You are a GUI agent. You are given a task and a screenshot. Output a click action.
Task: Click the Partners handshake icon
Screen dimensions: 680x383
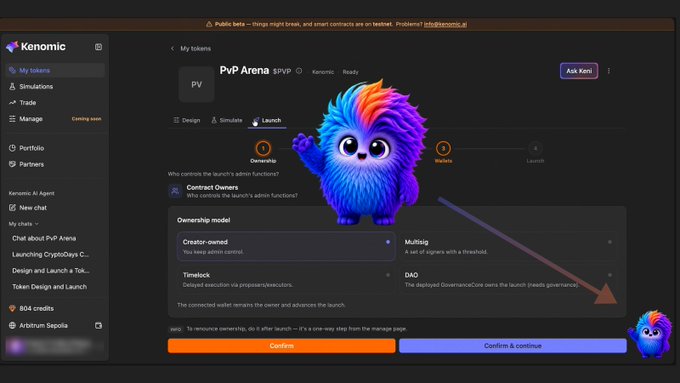(12, 164)
